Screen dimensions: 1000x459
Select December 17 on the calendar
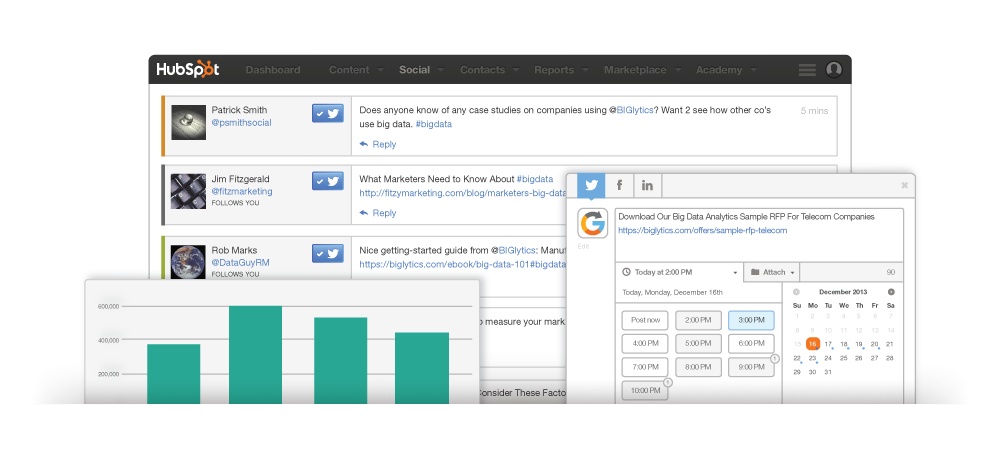828,344
